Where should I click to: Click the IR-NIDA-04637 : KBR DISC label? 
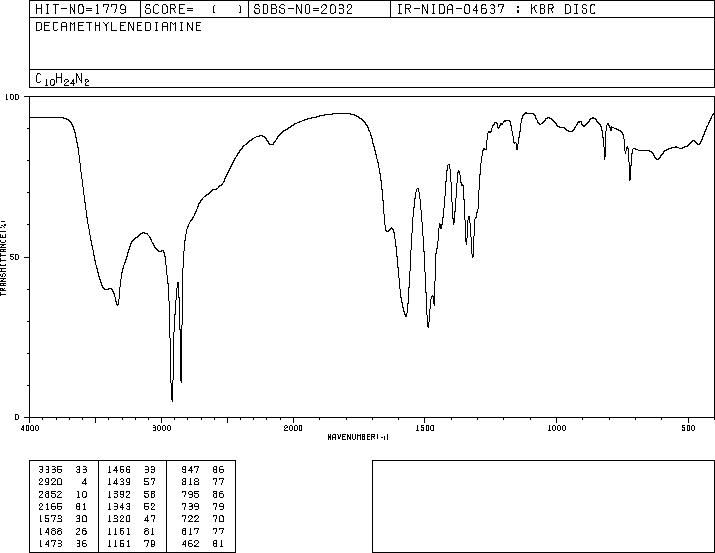pyautogui.click(x=496, y=9)
